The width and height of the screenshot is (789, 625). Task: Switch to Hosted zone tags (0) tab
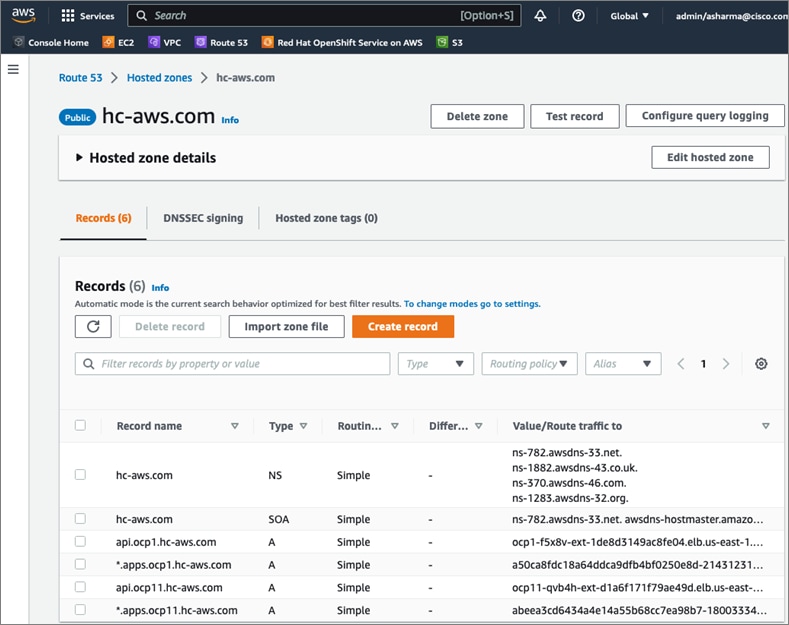[x=326, y=218]
